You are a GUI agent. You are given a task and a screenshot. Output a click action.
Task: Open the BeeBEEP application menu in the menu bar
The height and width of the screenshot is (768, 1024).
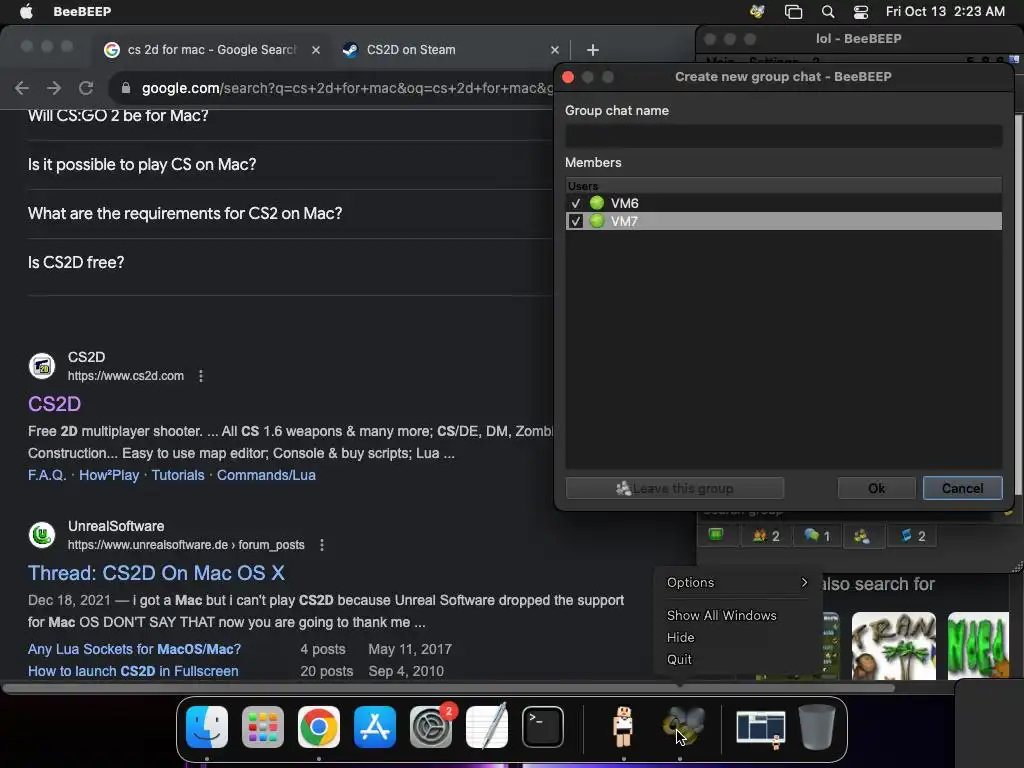pyautogui.click(x=82, y=12)
